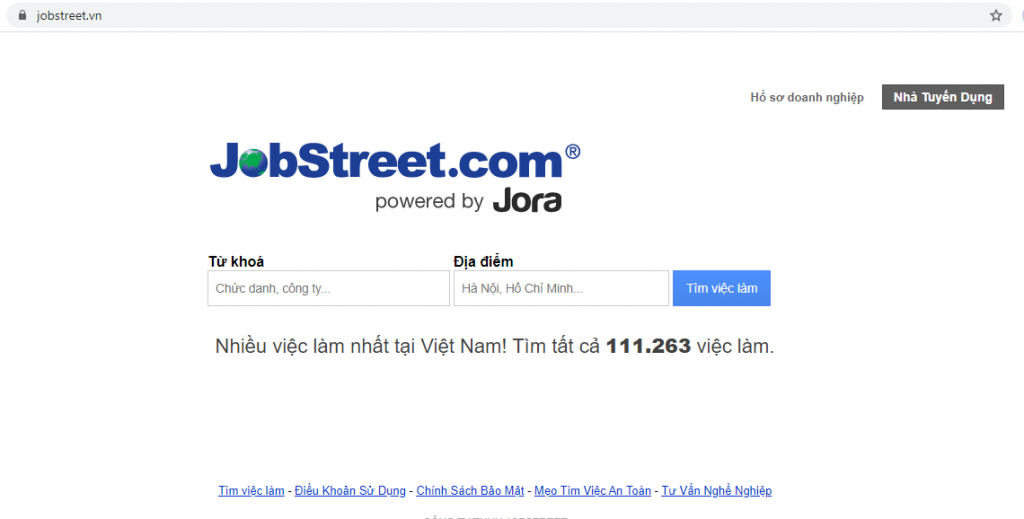
Task: Open Chính Sách Bảo Mật link
Action: click(x=470, y=490)
